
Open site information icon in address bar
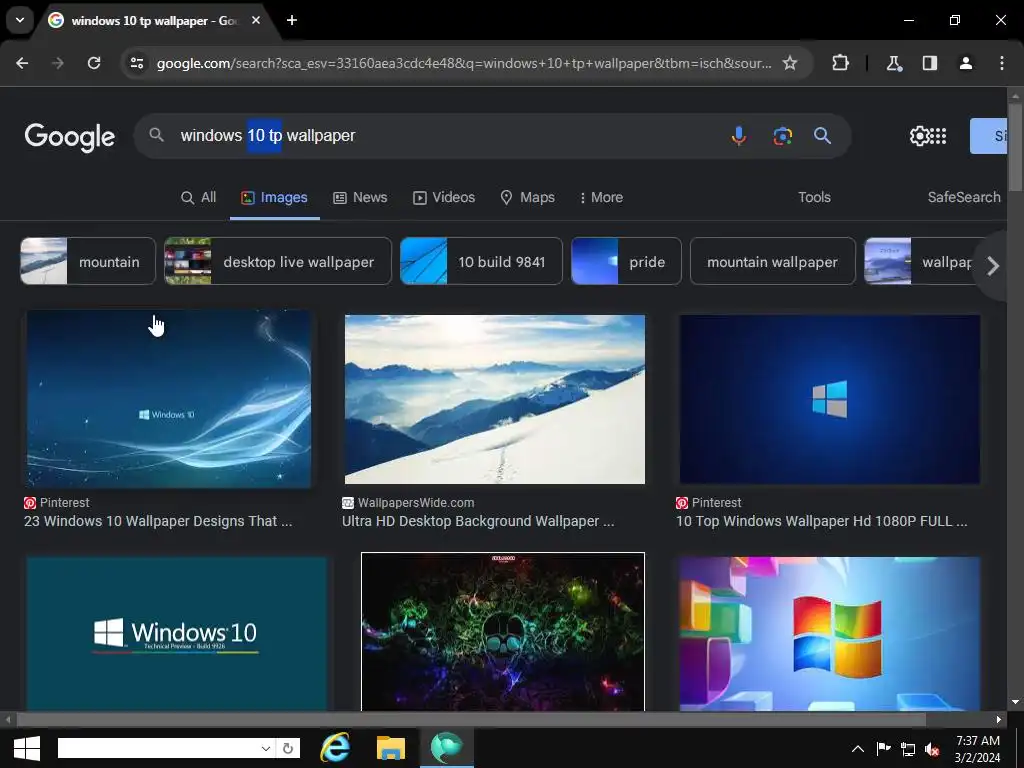[x=137, y=63]
